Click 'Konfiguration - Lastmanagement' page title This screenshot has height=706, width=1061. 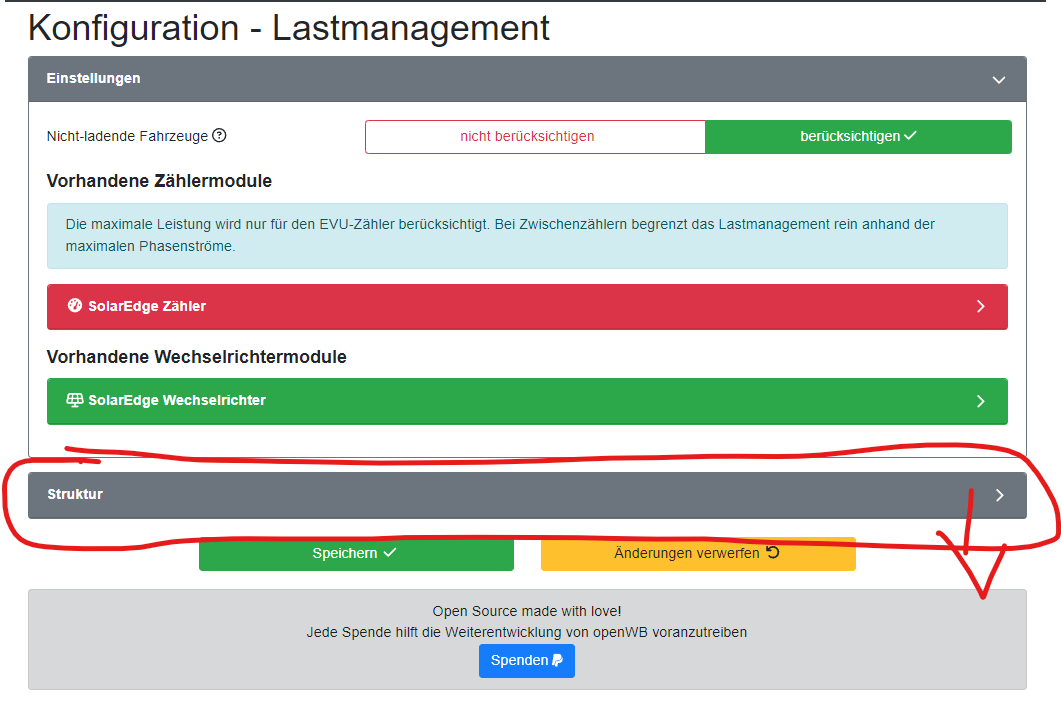click(289, 28)
